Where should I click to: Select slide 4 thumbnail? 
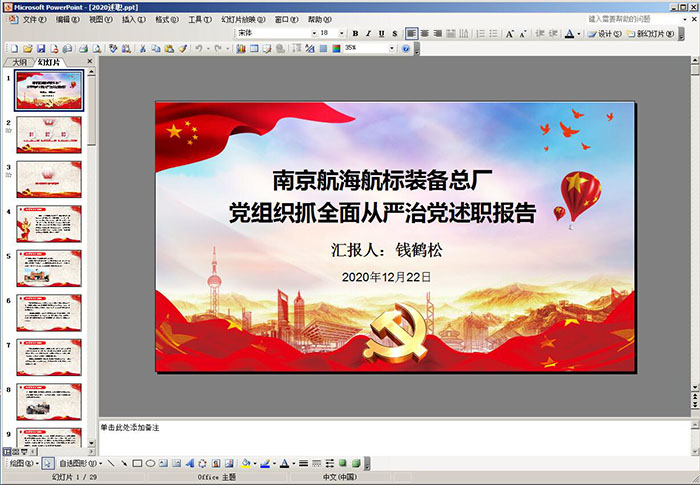click(x=49, y=224)
